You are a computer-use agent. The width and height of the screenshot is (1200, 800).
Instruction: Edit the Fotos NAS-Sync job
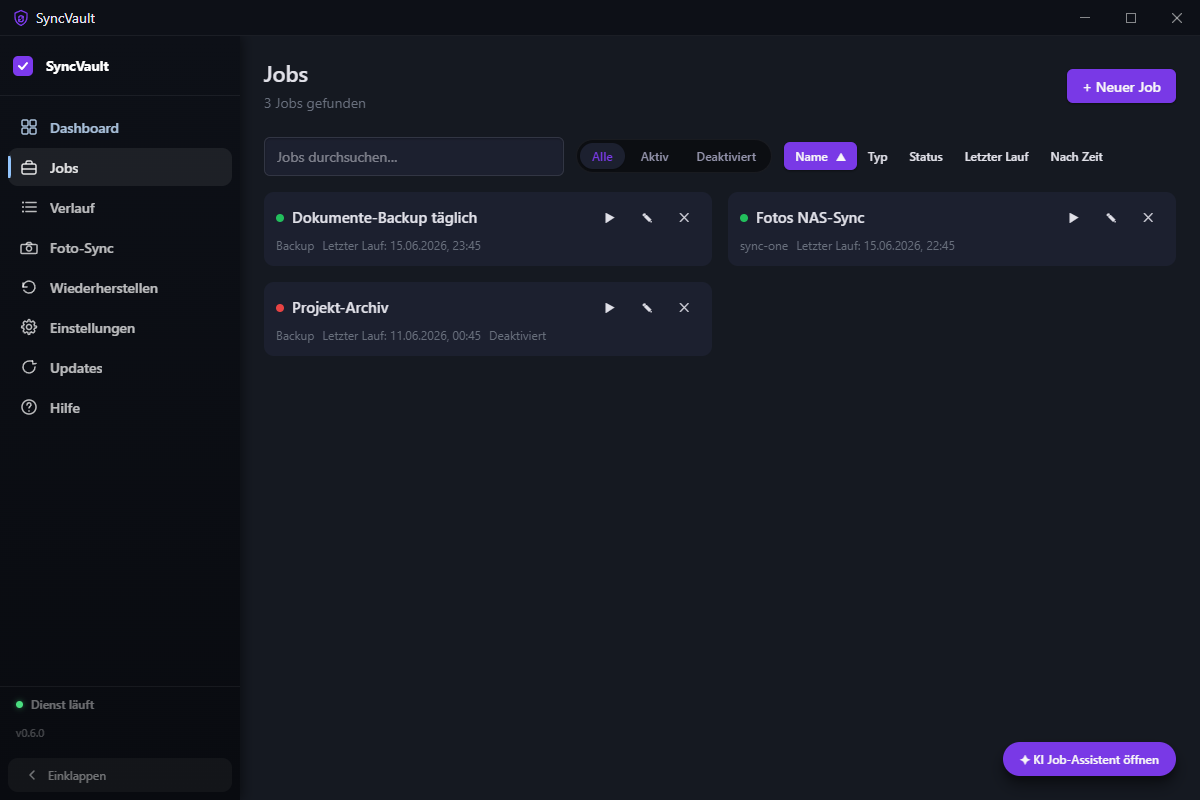click(x=1111, y=218)
